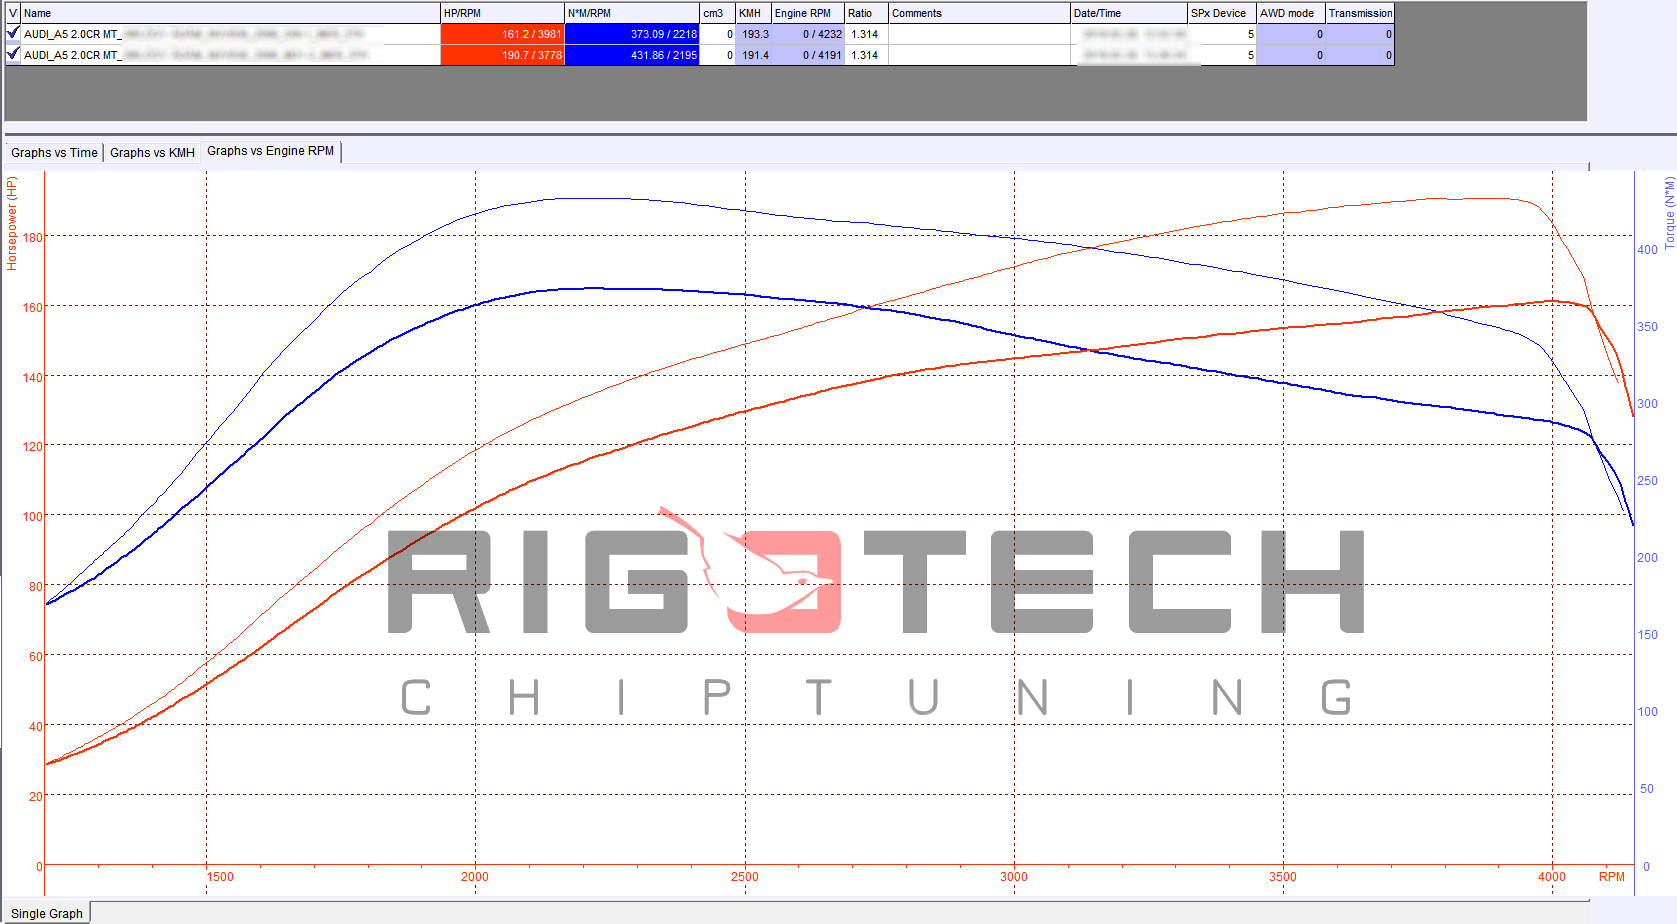Click 2000 RPM axis tick label
This screenshot has width=1677, height=924.
click(475, 877)
